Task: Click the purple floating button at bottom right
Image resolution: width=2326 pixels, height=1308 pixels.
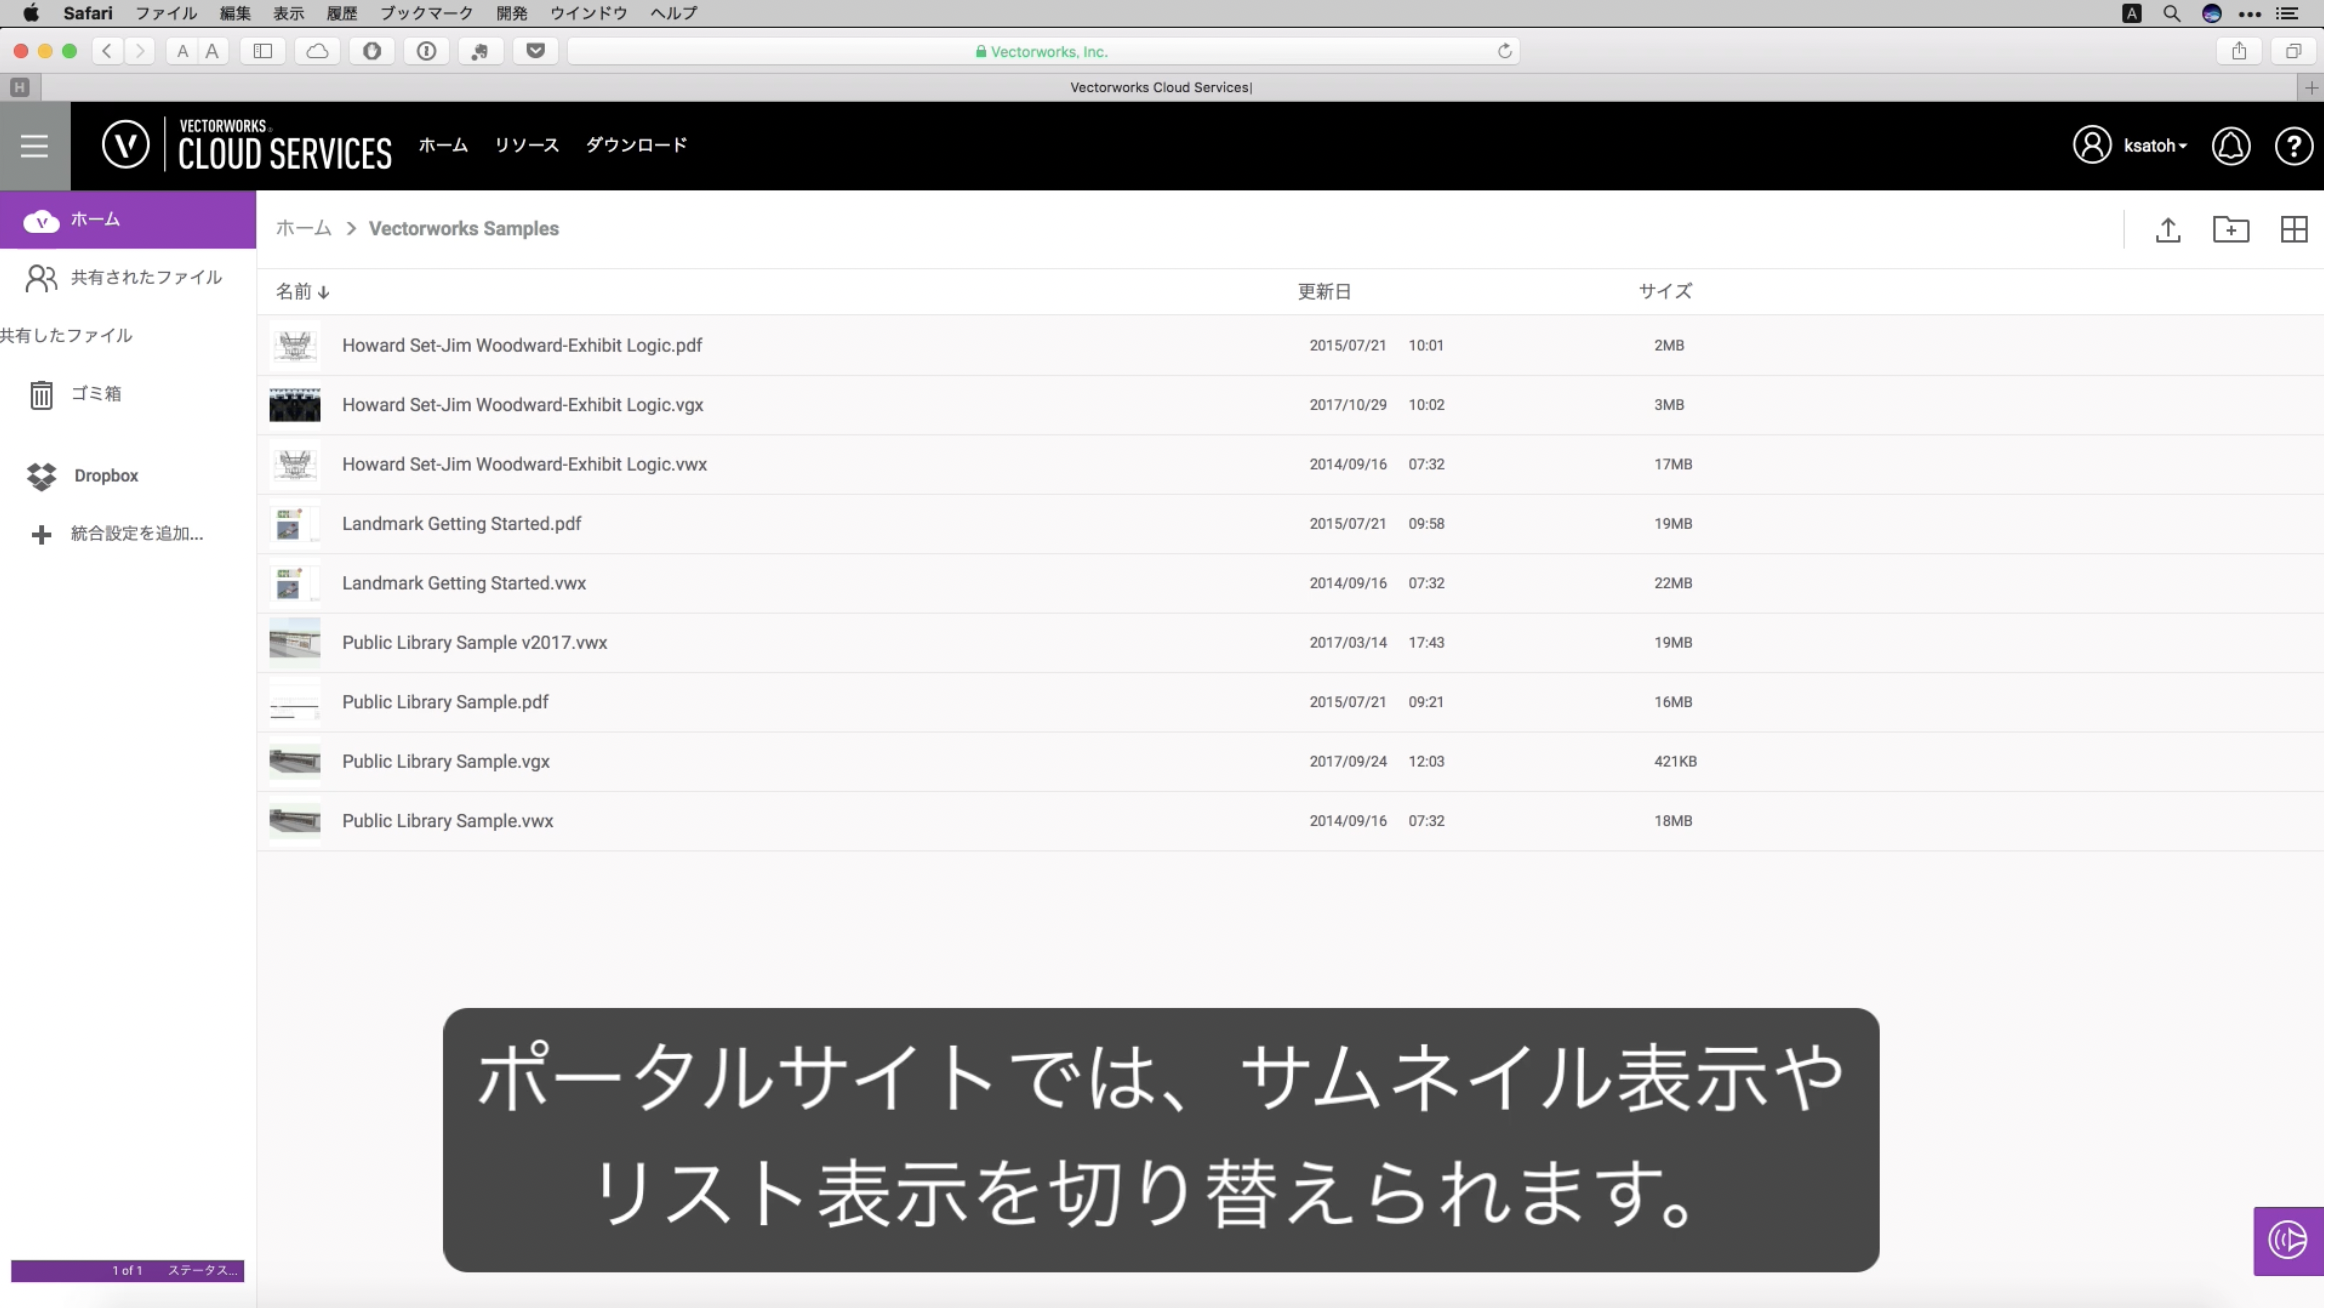Action: click(2288, 1240)
